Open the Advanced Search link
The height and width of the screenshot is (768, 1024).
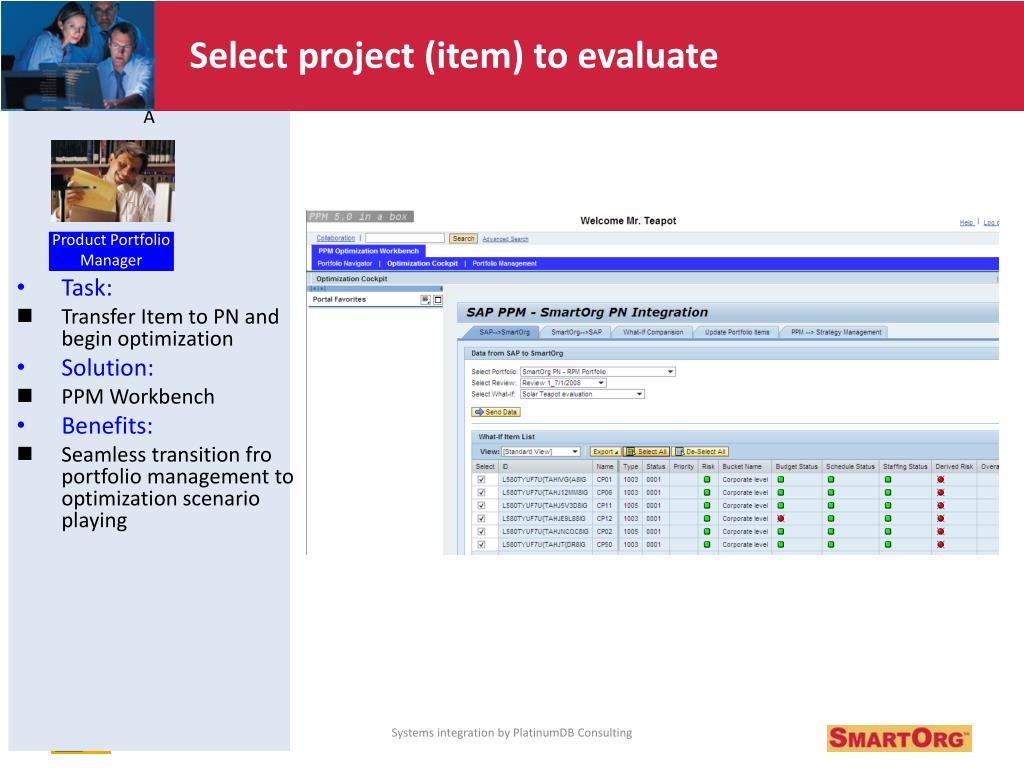[x=505, y=239]
